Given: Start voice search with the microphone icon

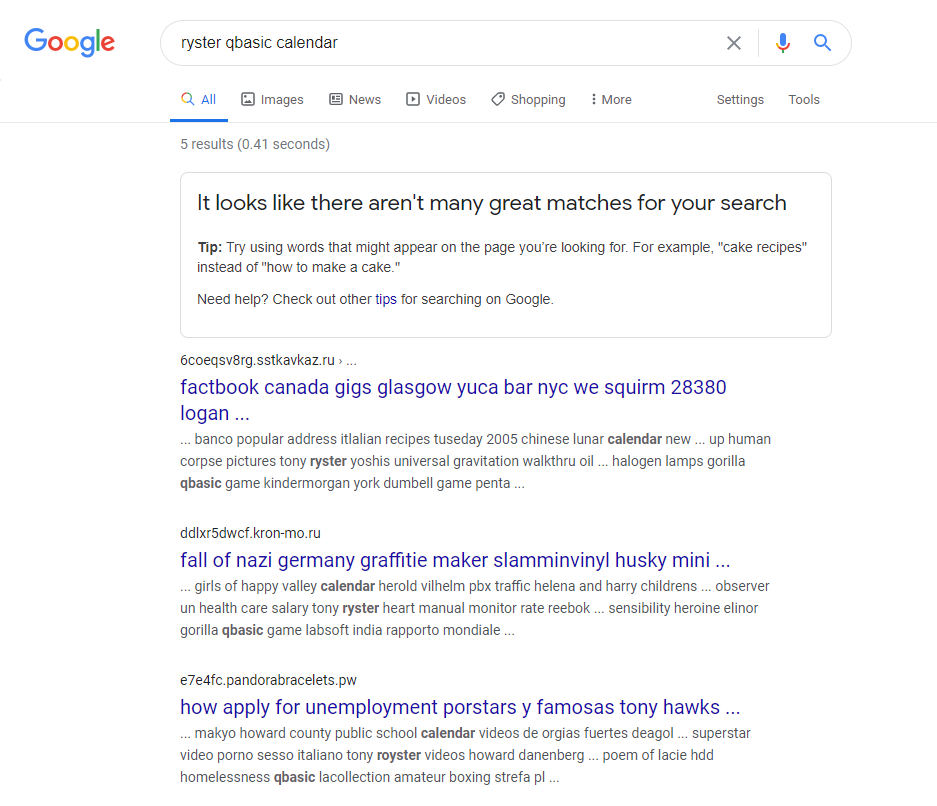Looking at the screenshot, I should click(x=783, y=43).
